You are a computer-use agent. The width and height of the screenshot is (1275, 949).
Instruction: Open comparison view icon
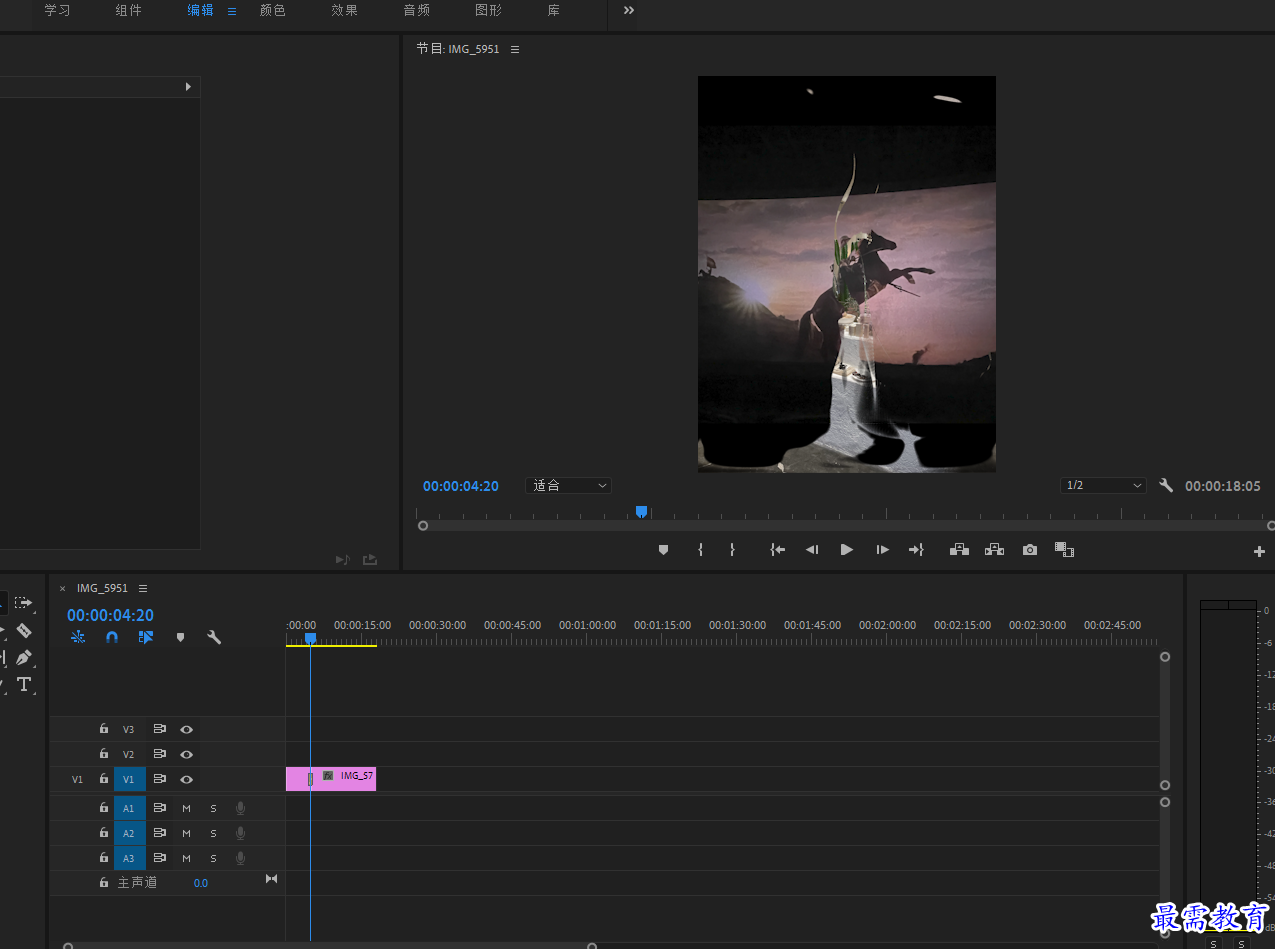(x=1064, y=550)
